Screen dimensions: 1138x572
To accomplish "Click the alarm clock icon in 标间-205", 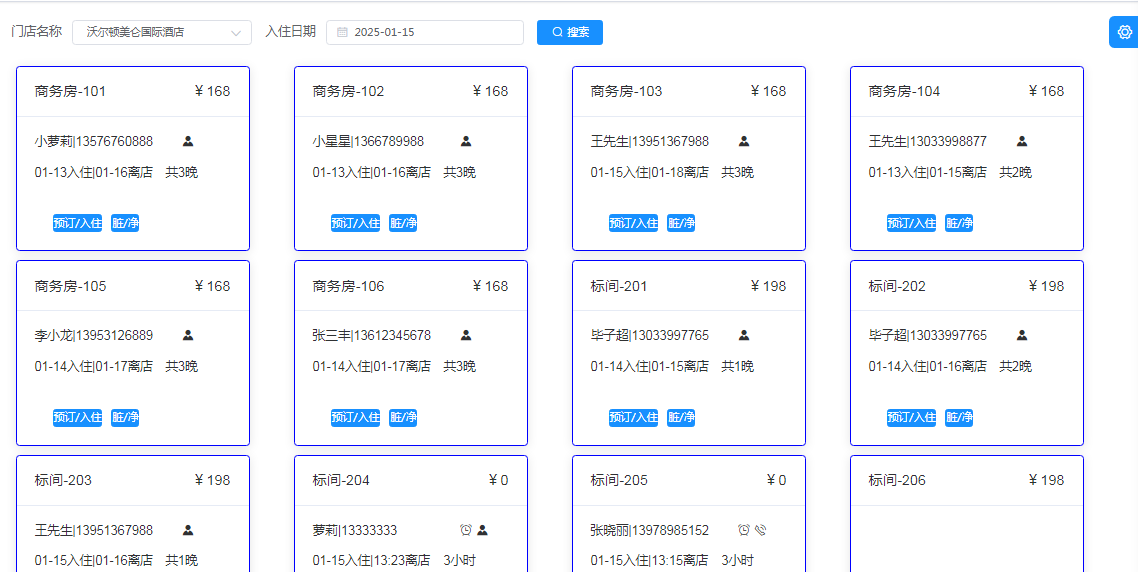I will tap(744, 530).
